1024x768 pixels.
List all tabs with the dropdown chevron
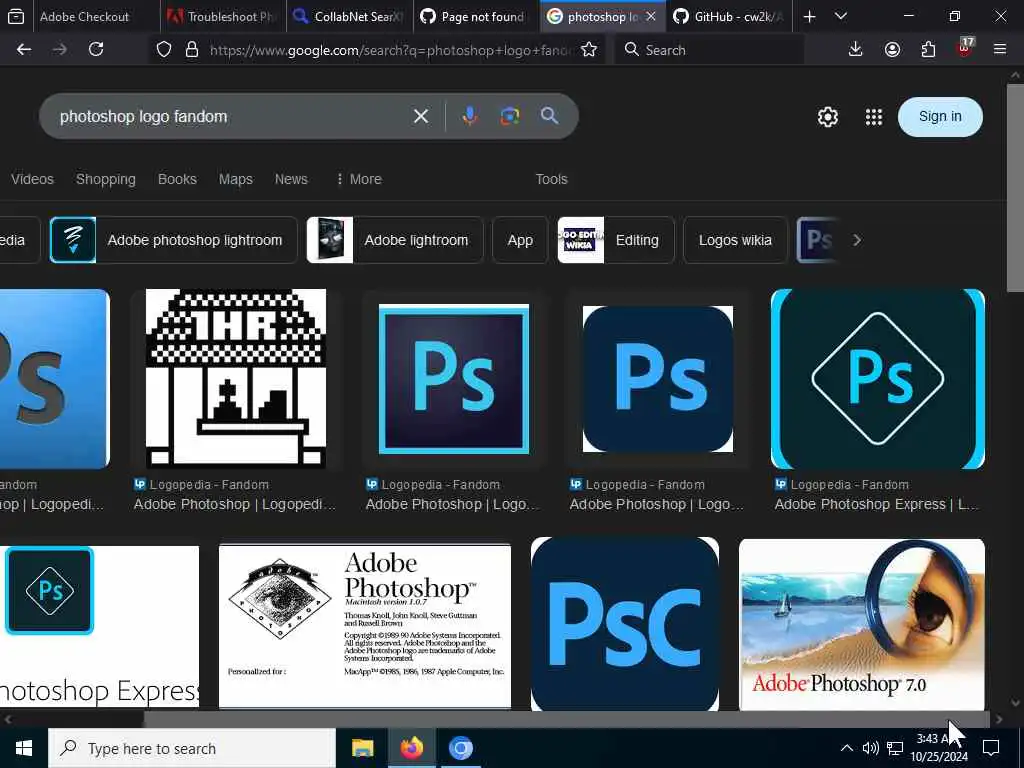841,17
